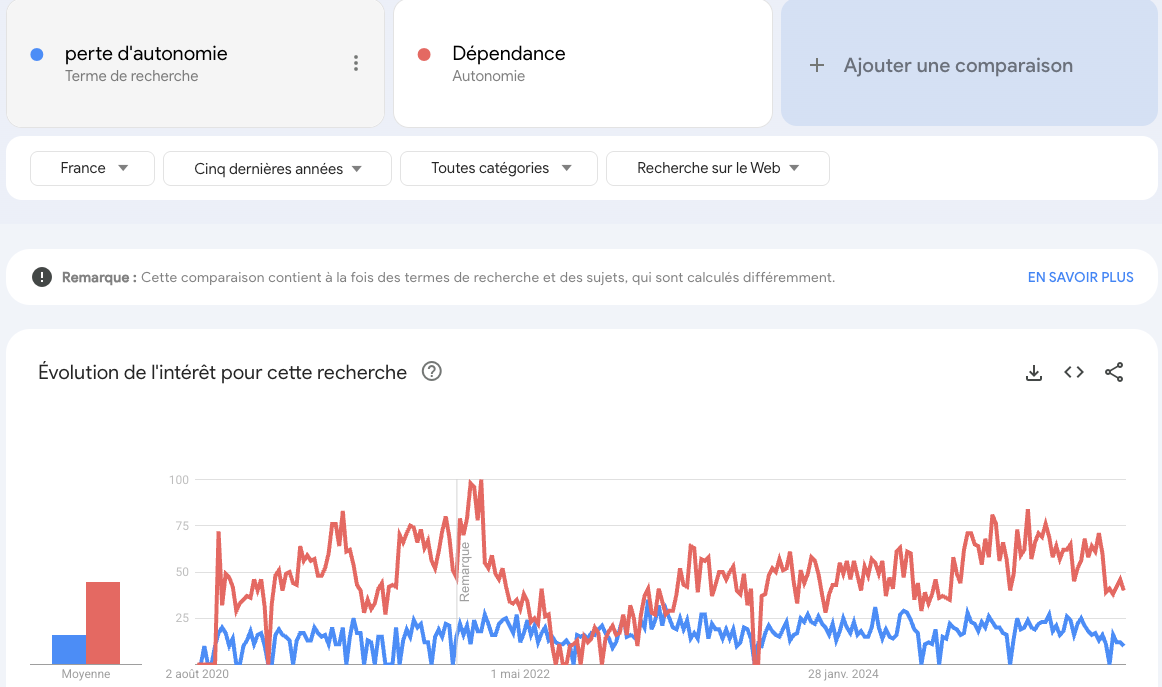Screen dimensions: 1162x687
Task: Open the download icon to export chart data
Action: coord(1033,372)
